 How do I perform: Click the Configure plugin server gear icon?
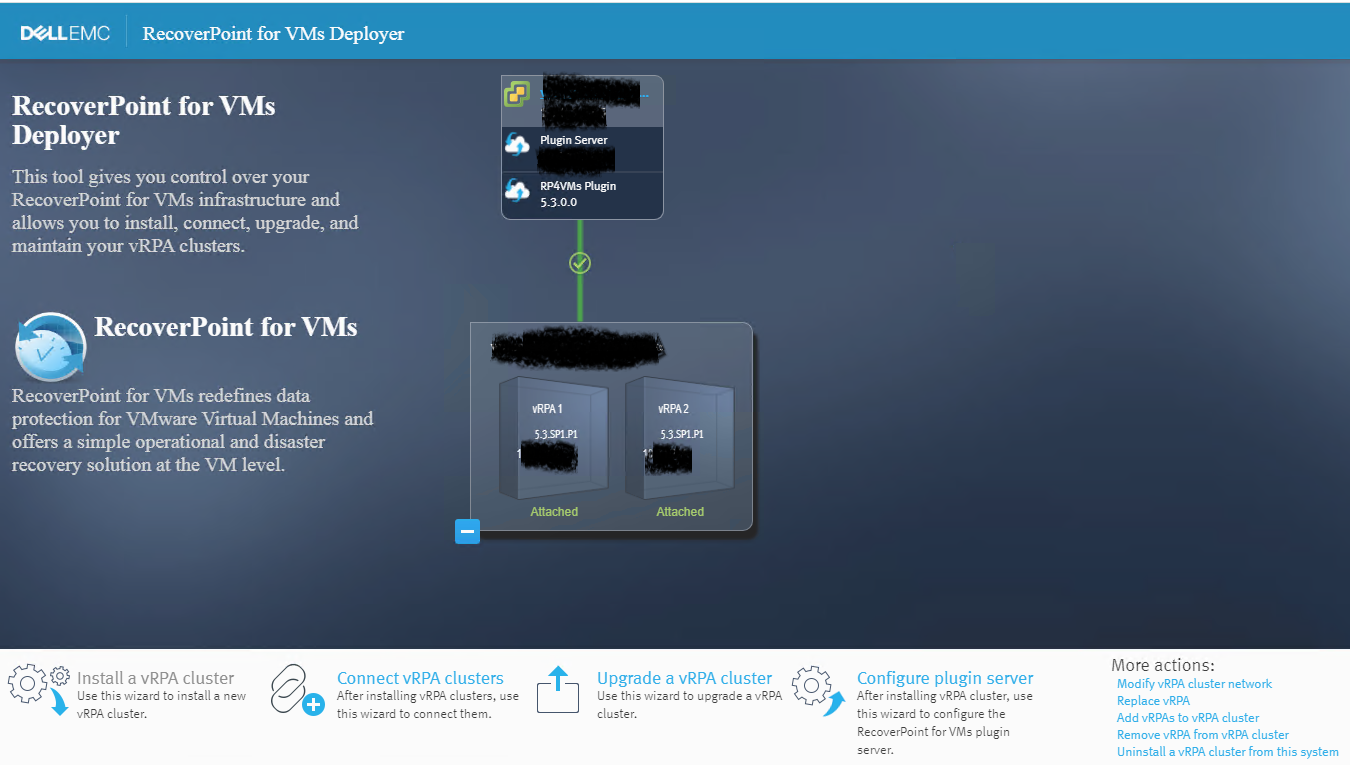pos(819,692)
